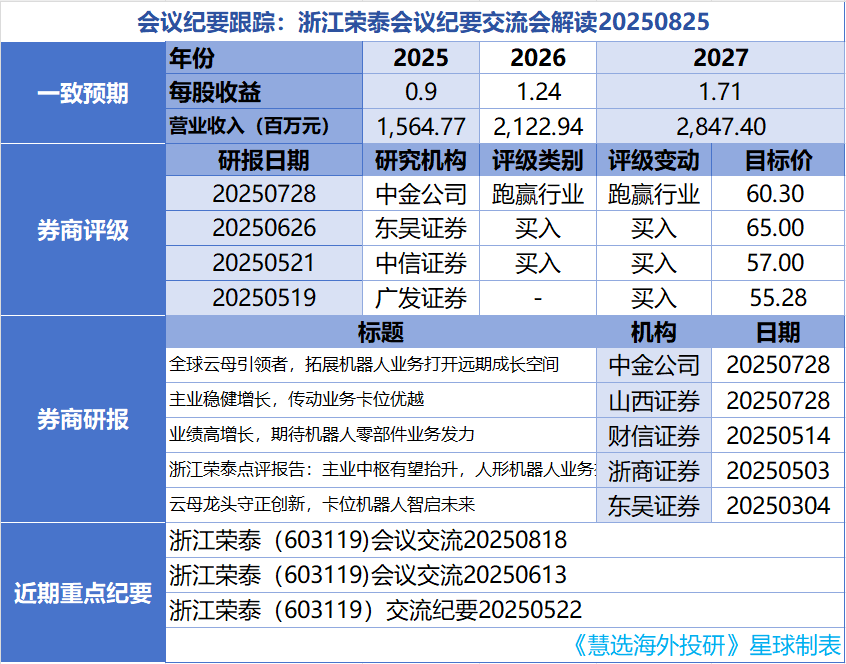Select the 券商评级 section label

point(83,230)
